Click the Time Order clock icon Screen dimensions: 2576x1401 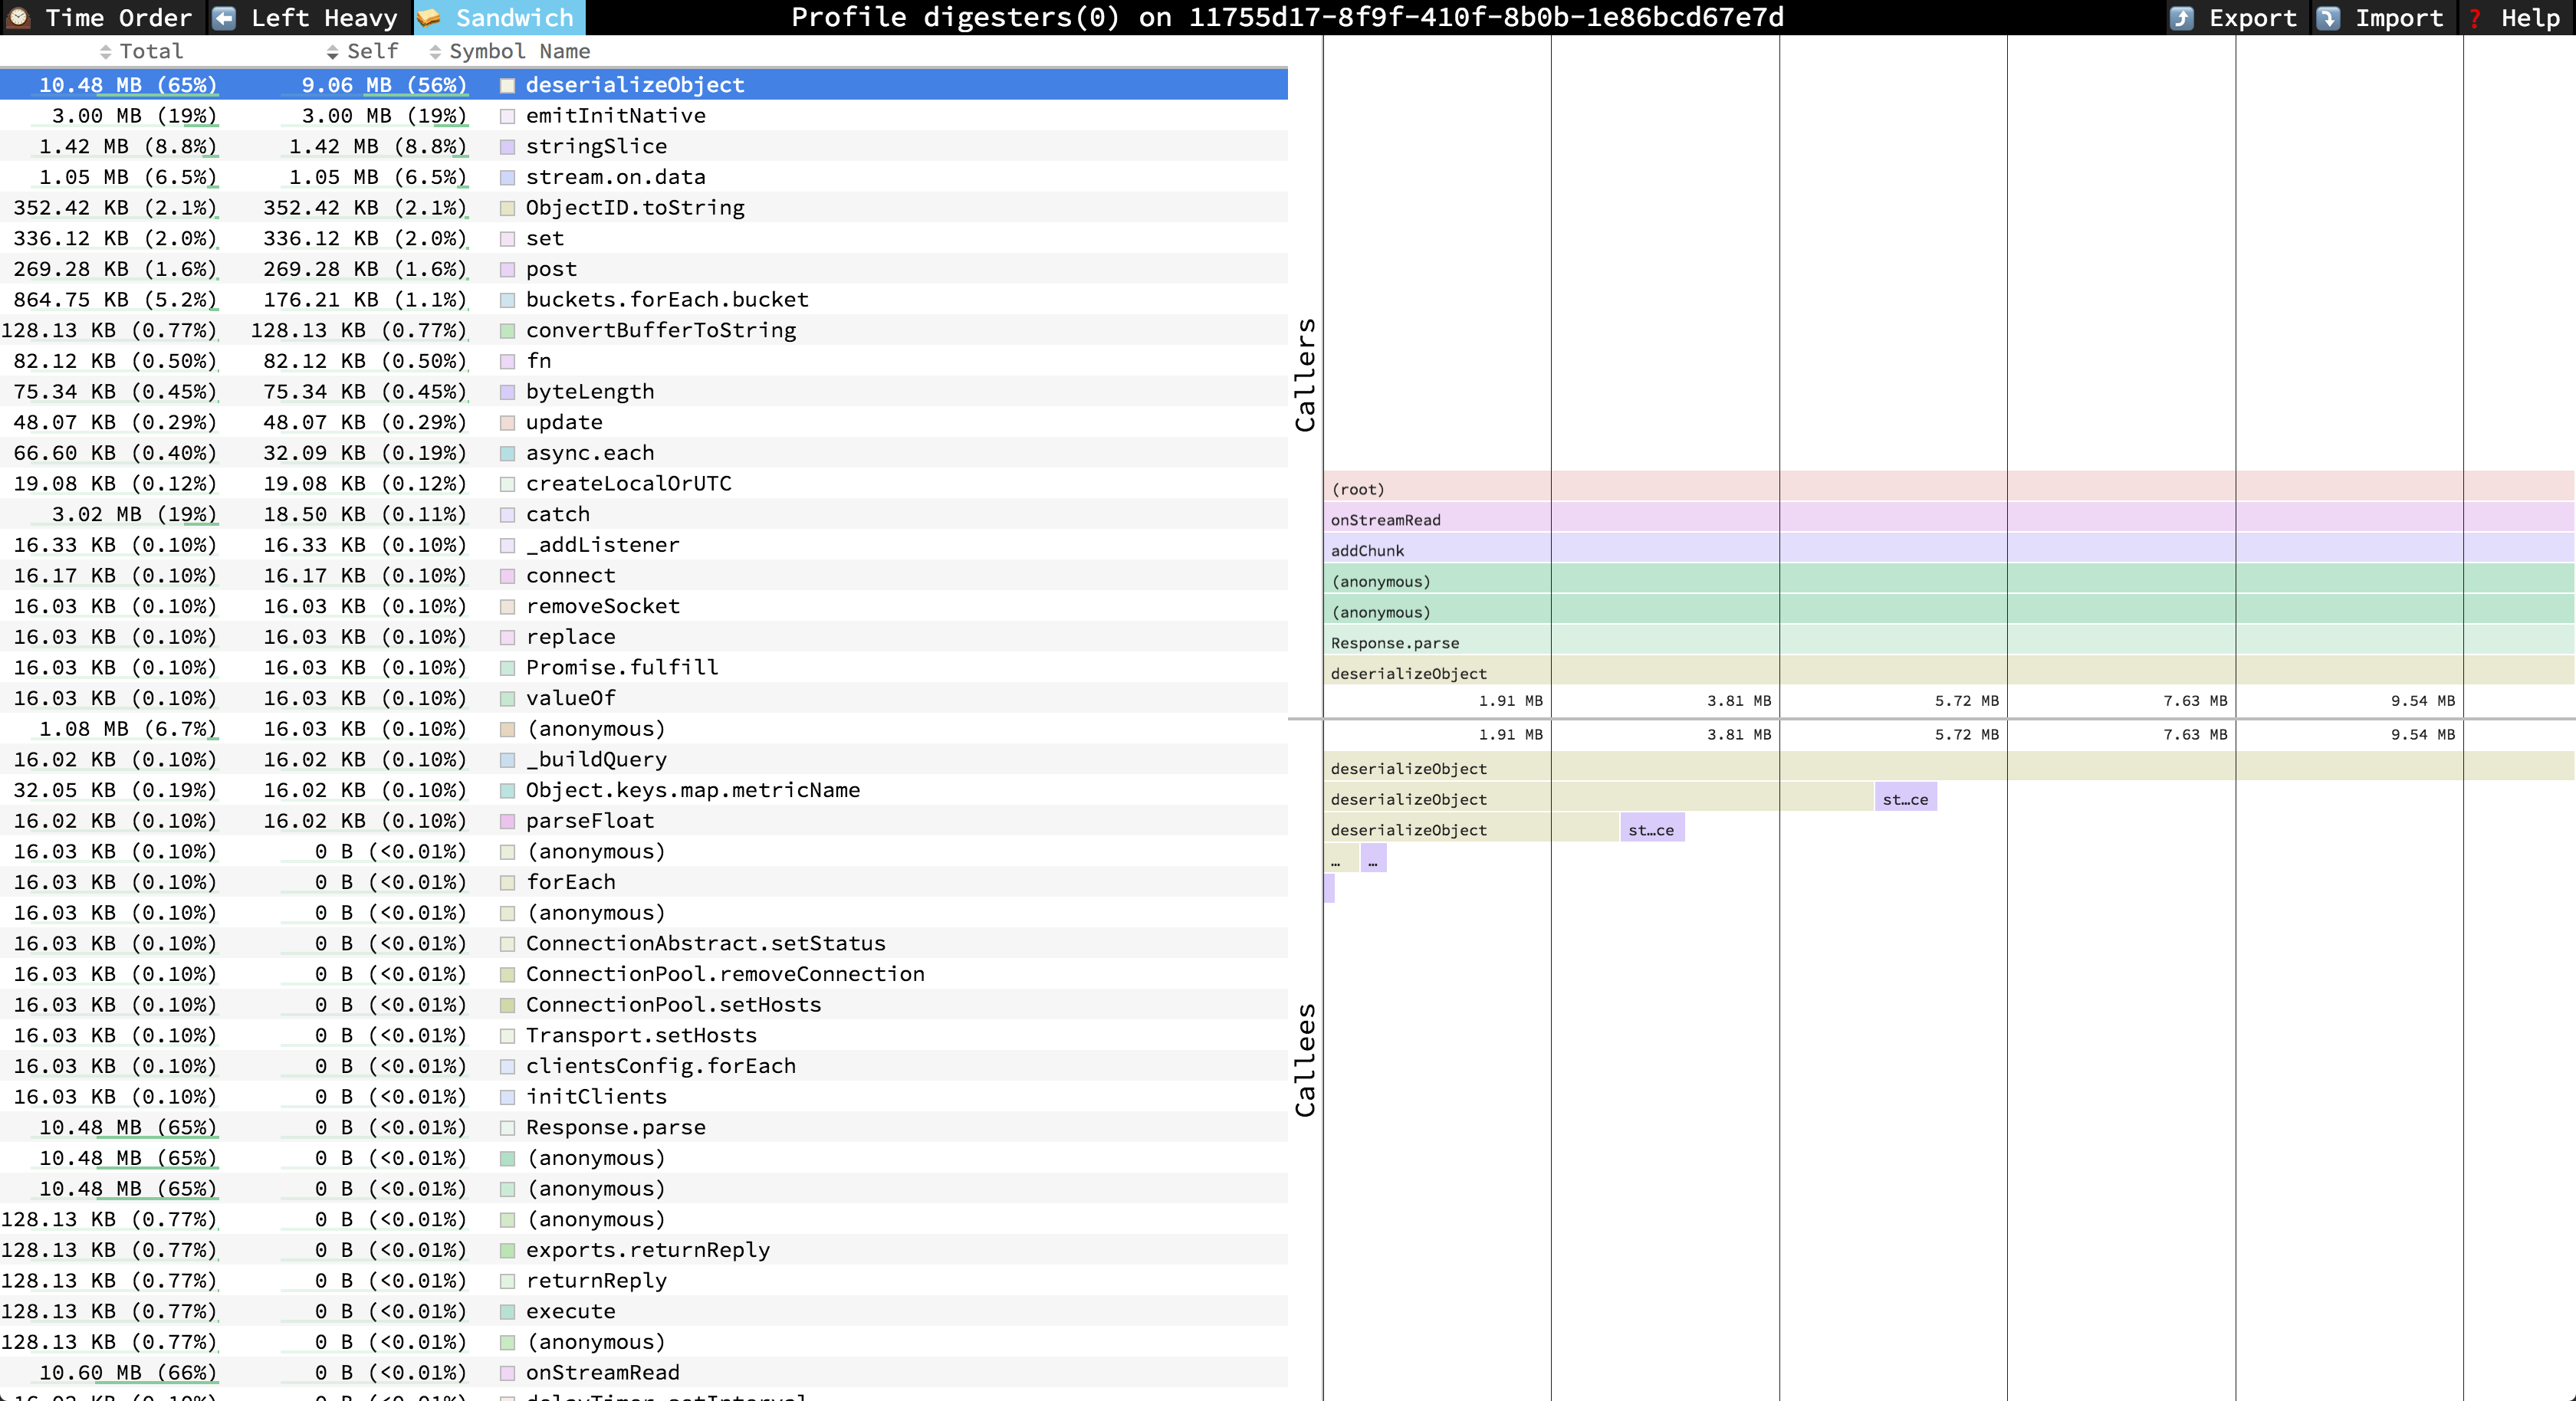(19, 17)
